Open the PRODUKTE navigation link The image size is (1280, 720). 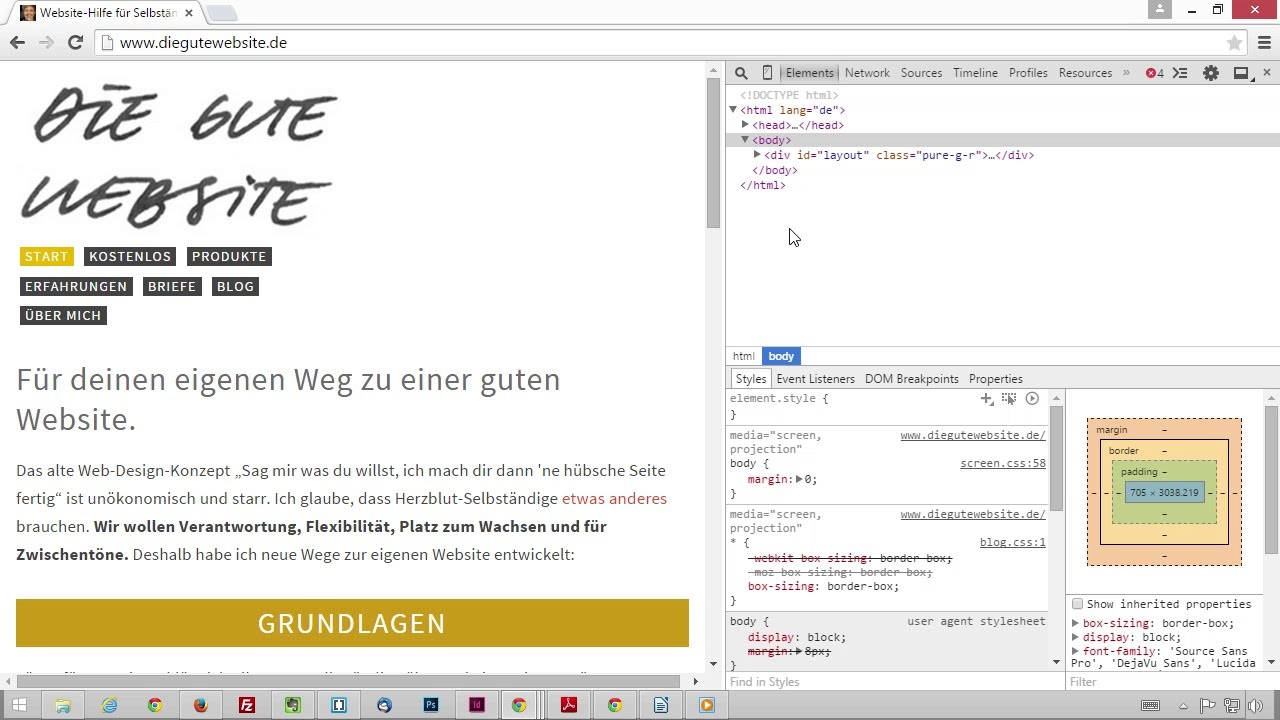click(x=229, y=257)
